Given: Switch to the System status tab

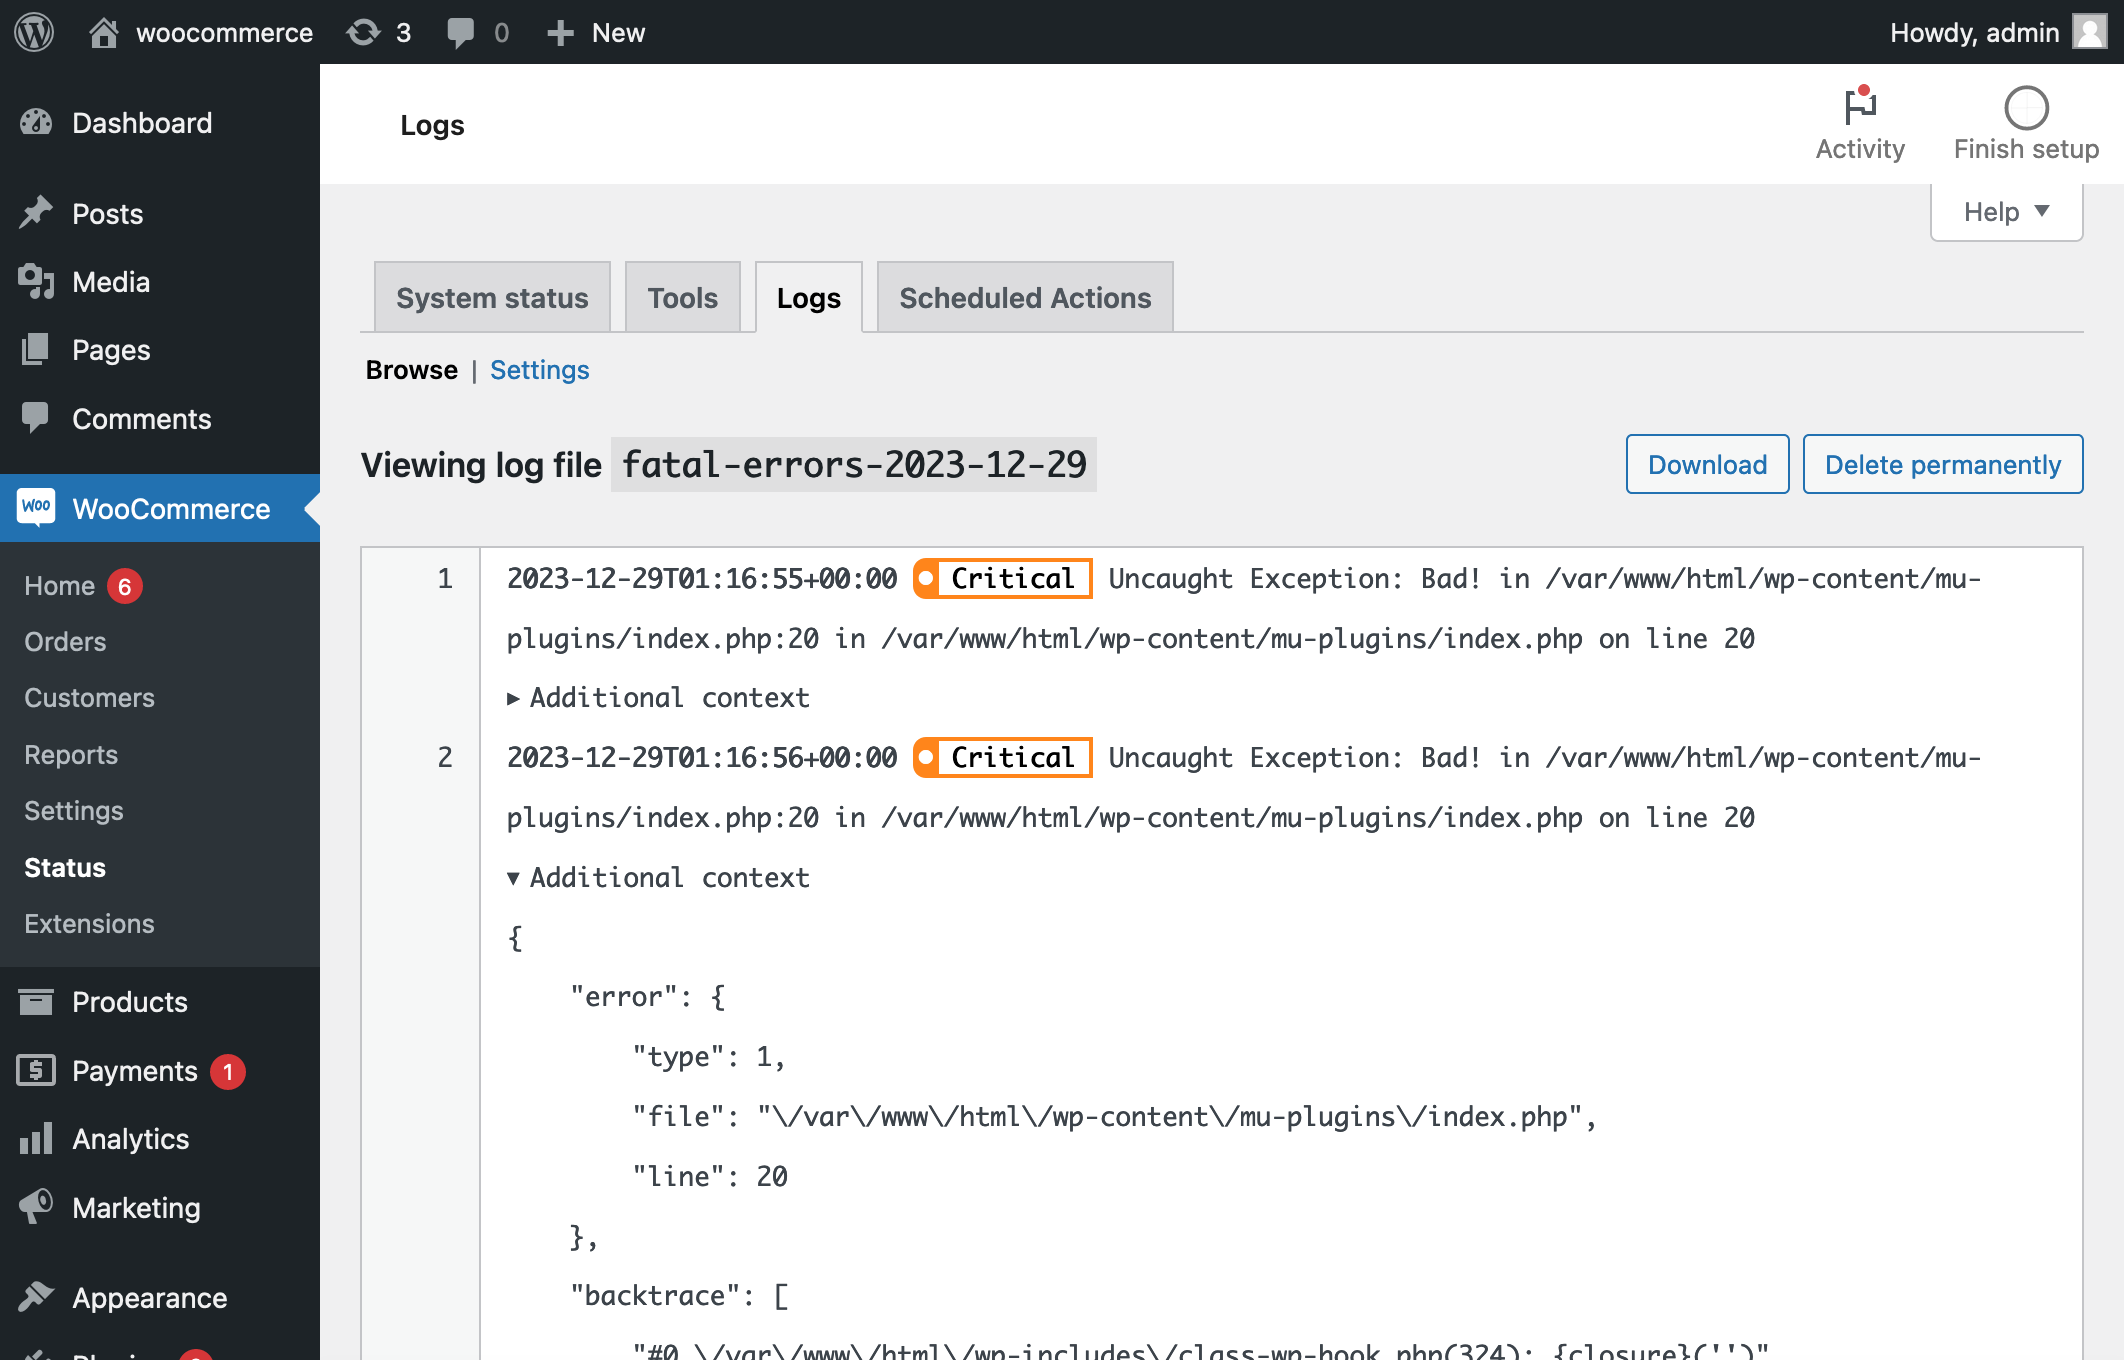Looking at the screenshot, I should [x=491, y=297].
